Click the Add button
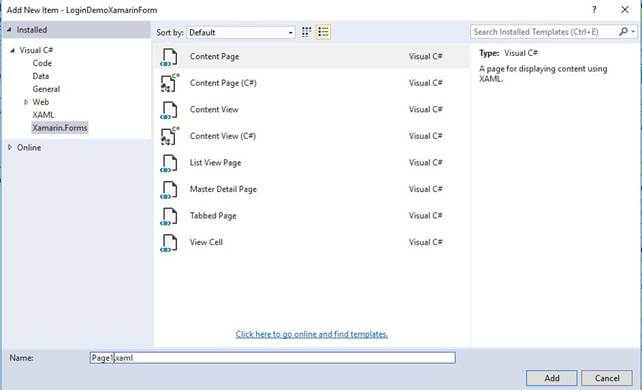The width and height of the screenshot is (642, 390). click(x=552, y=378)
